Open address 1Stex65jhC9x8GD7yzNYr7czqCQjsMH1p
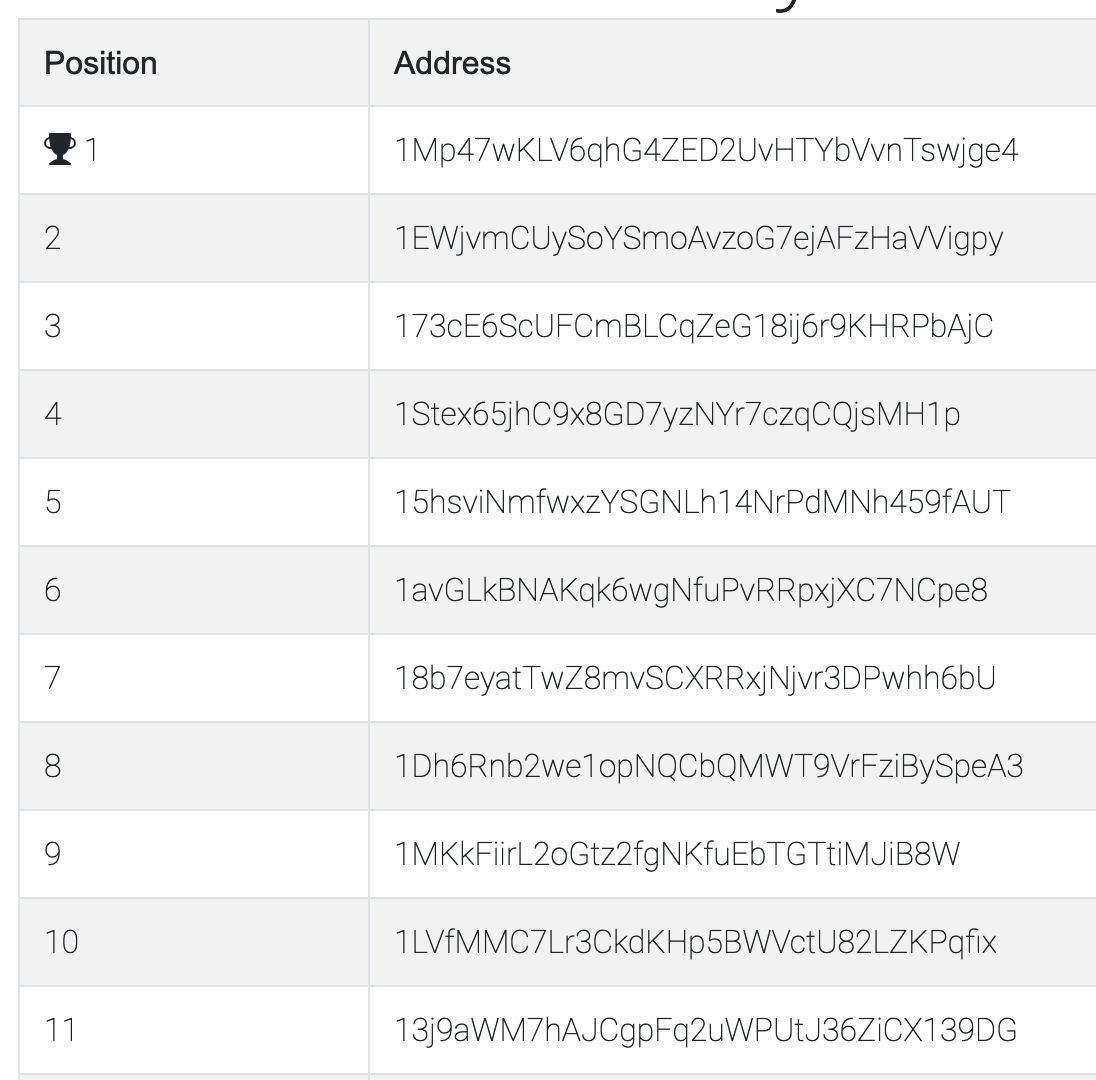1096x1080 pixels. [x=677, y=415]
